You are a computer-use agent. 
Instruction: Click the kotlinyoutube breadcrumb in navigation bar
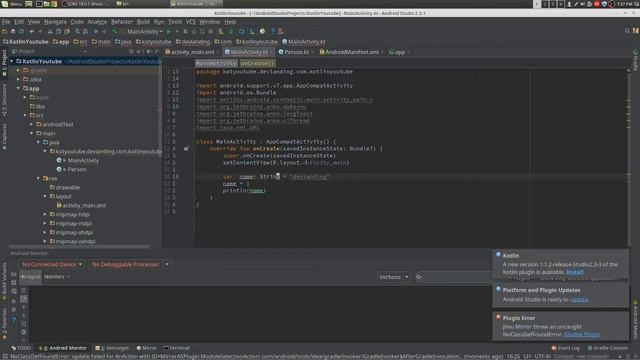click(257, 42)
